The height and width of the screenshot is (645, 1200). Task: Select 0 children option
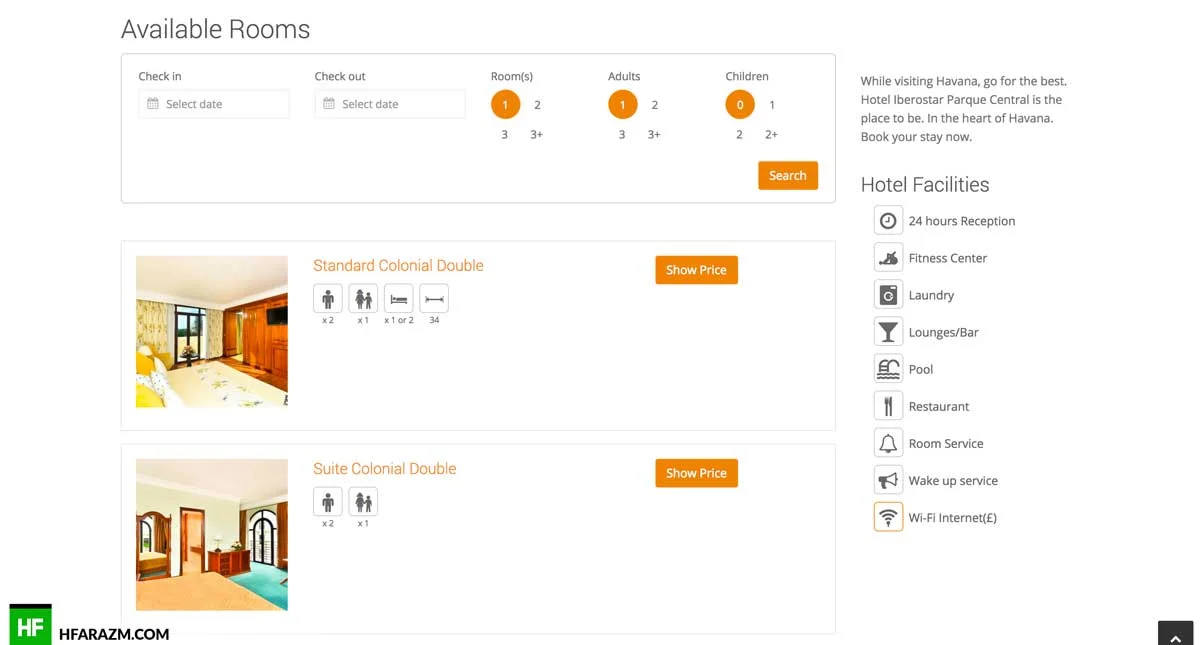coord(740,105)
